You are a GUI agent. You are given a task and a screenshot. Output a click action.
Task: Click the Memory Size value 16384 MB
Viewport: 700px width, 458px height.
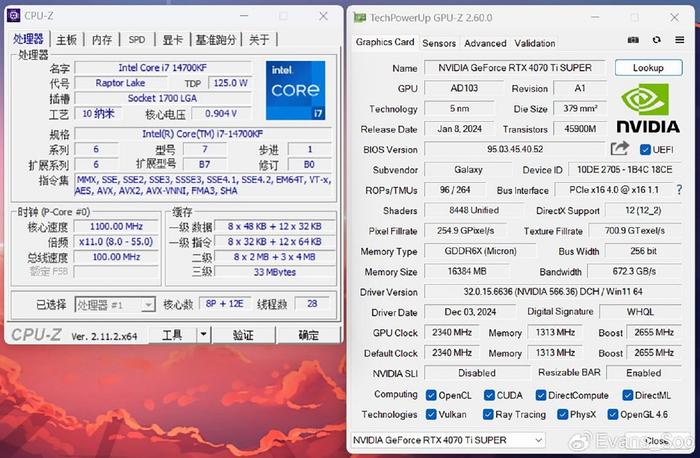click(467, 271)
